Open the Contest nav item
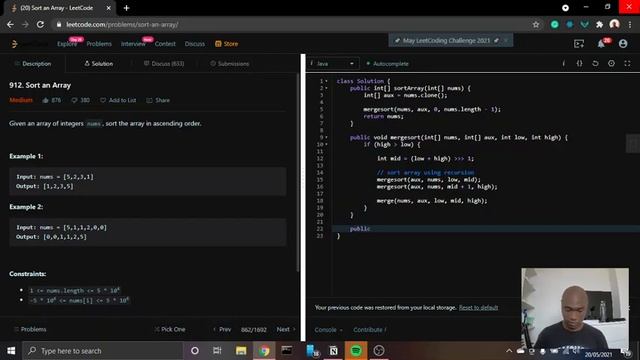Screen dimensions: 640x360 point(165,44)
